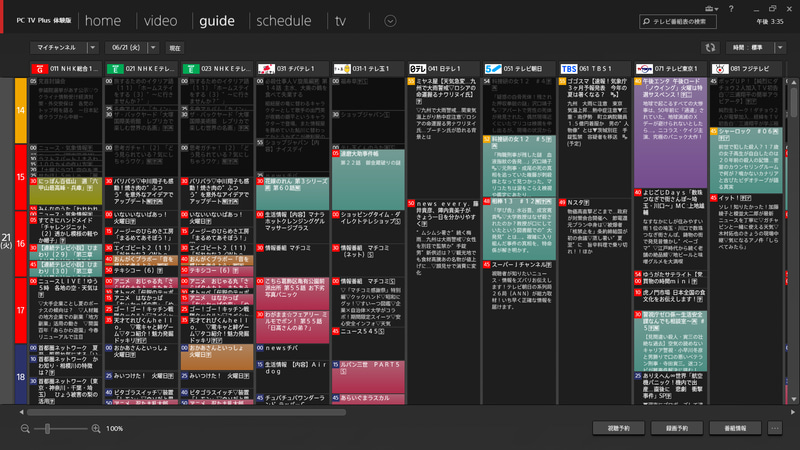Open the toolbox settings icon
This screenshot has height=450, width=800.
tap(711, 9)
